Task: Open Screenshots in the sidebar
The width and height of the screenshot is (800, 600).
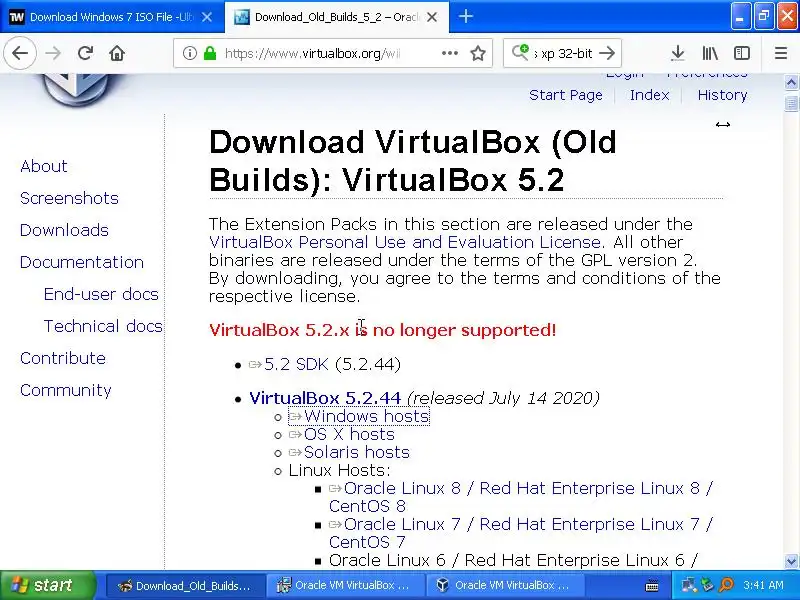Action: click(69, 198)
